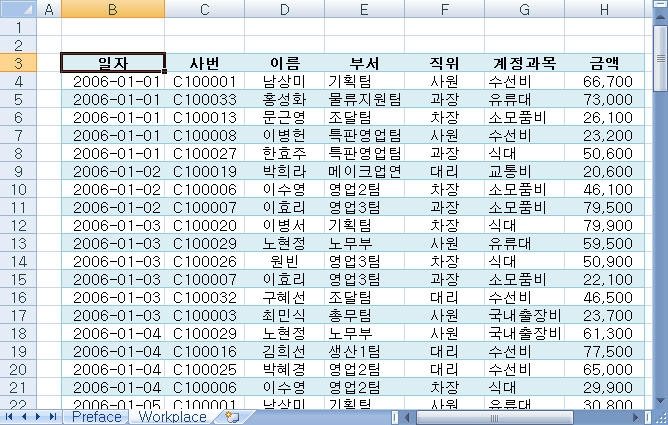Select cell containing 한효주

[285, 153]
